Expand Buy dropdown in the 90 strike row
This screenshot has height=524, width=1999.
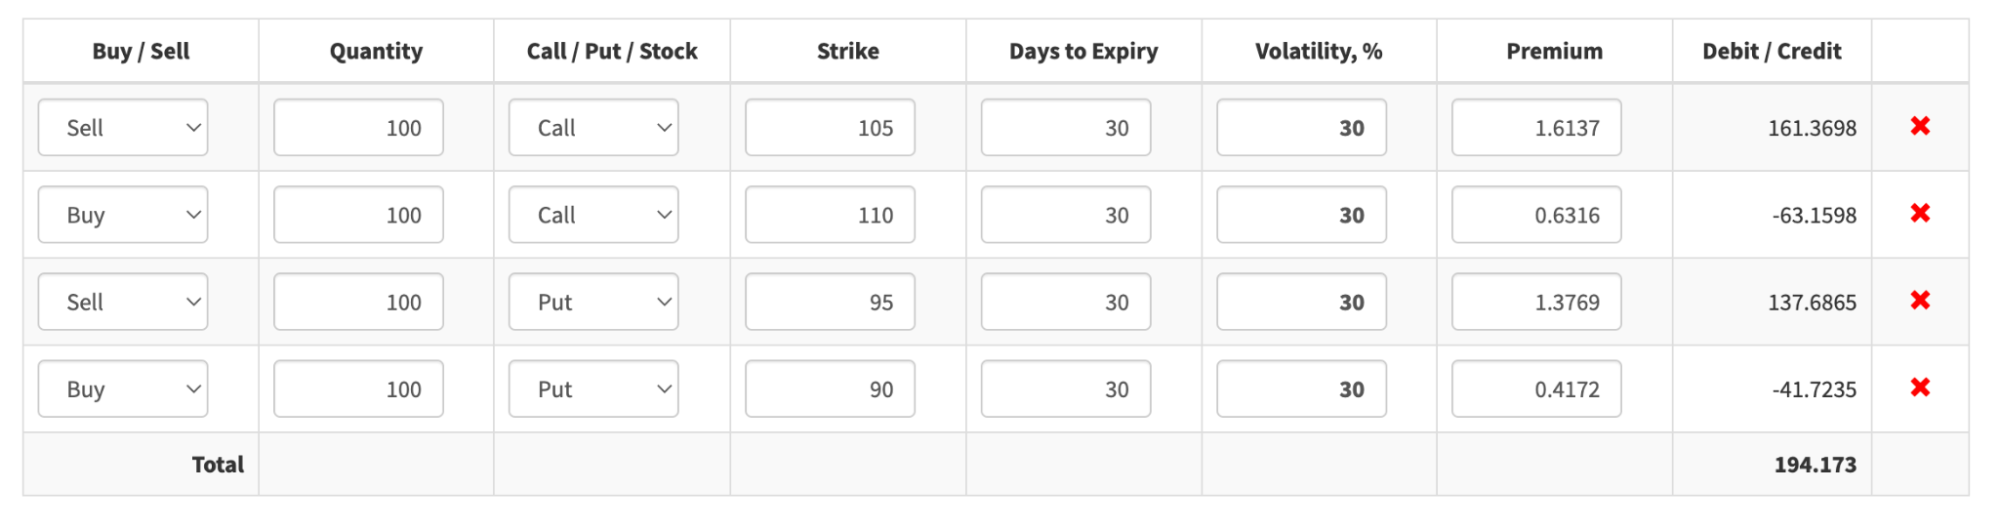123,388
